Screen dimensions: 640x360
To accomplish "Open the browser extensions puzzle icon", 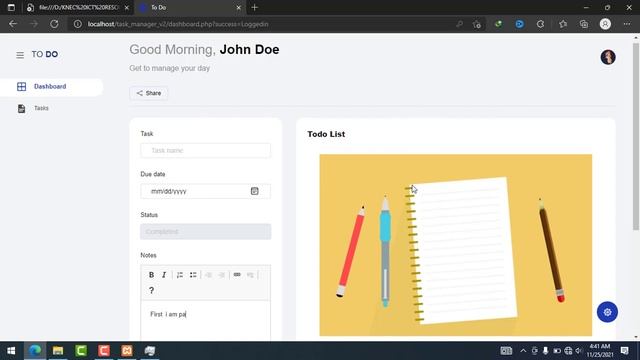I will tap(540, 24).
